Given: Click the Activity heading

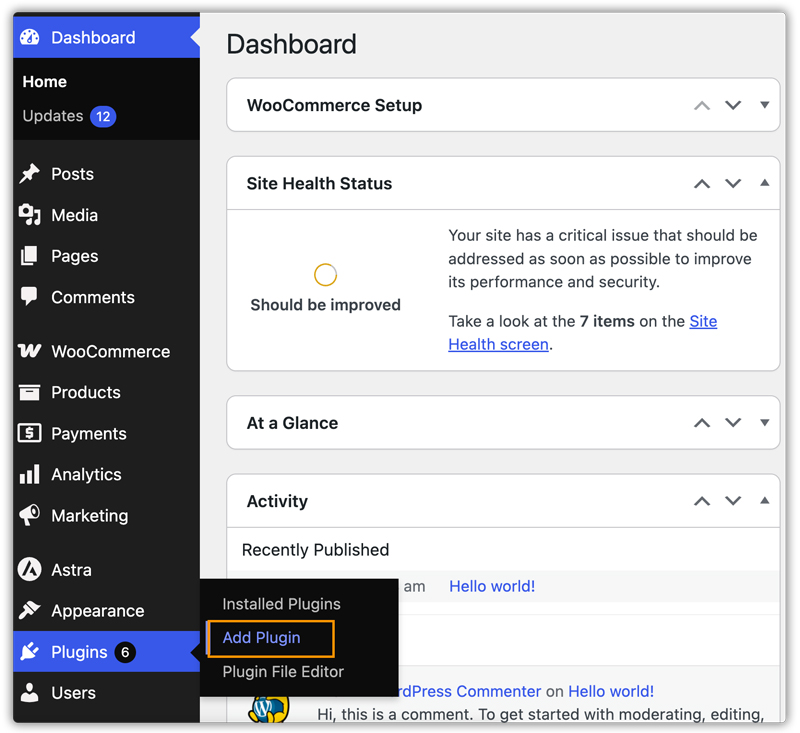Looking at the screenshot, I should coord(277,501).
